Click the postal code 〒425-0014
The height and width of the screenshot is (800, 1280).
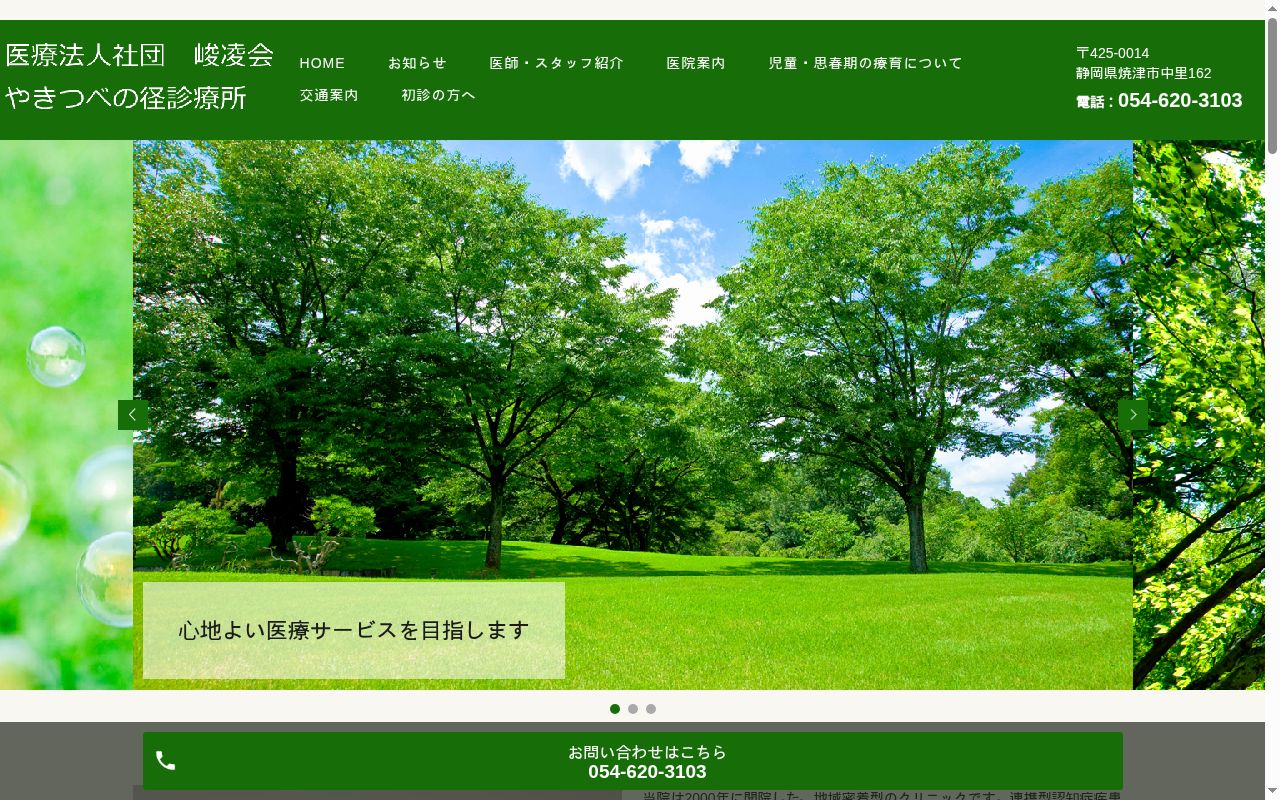1113,53
